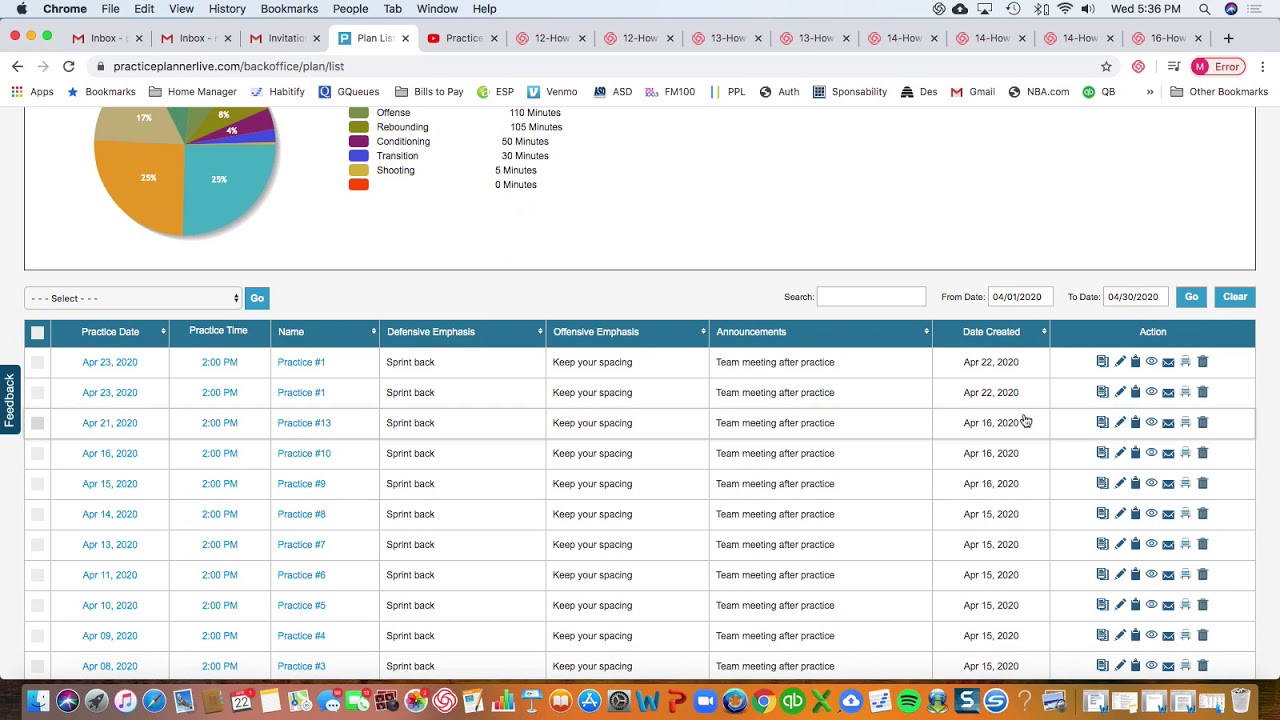Viewport: 1280px width, 720px height.
Task: Sort by the Name column
Action: pyautogui.click(x=325, y=332)
